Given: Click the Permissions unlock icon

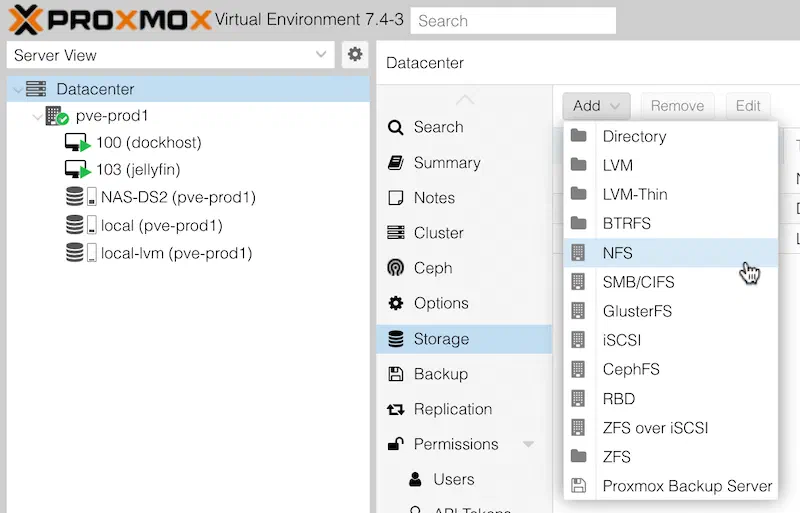Looking at the screenshot, I should point(395,444).
